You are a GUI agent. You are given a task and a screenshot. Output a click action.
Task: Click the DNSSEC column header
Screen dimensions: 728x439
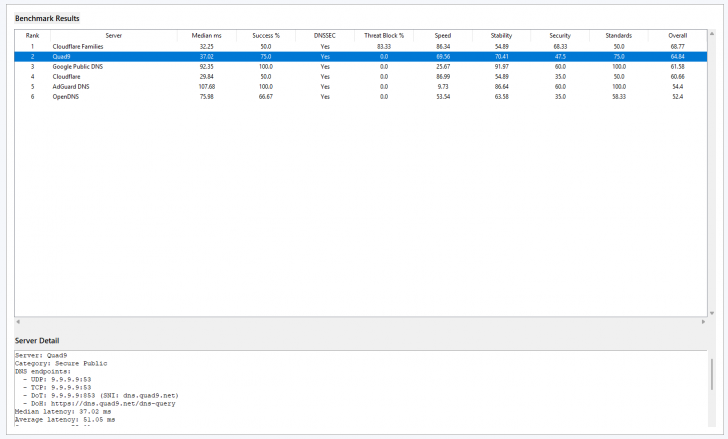click(x=325, y=36)
